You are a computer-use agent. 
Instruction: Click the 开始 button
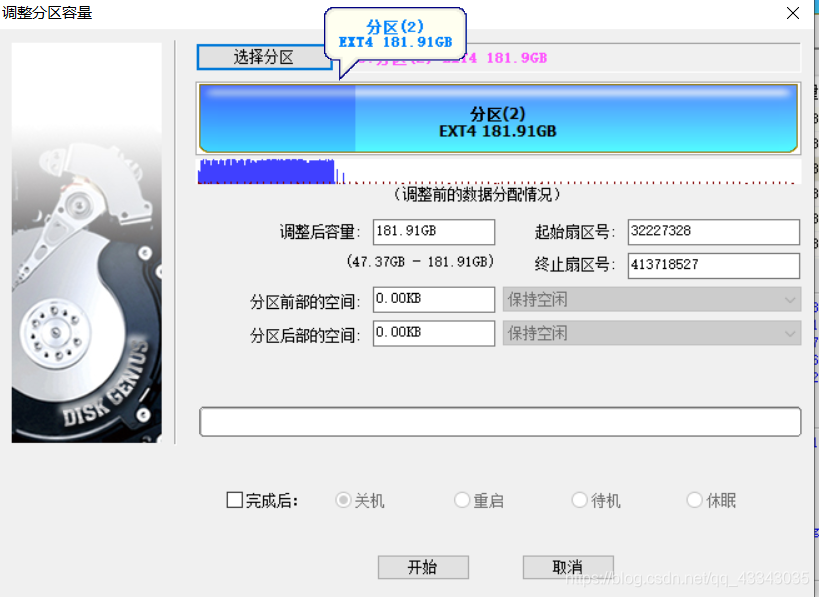423,567
